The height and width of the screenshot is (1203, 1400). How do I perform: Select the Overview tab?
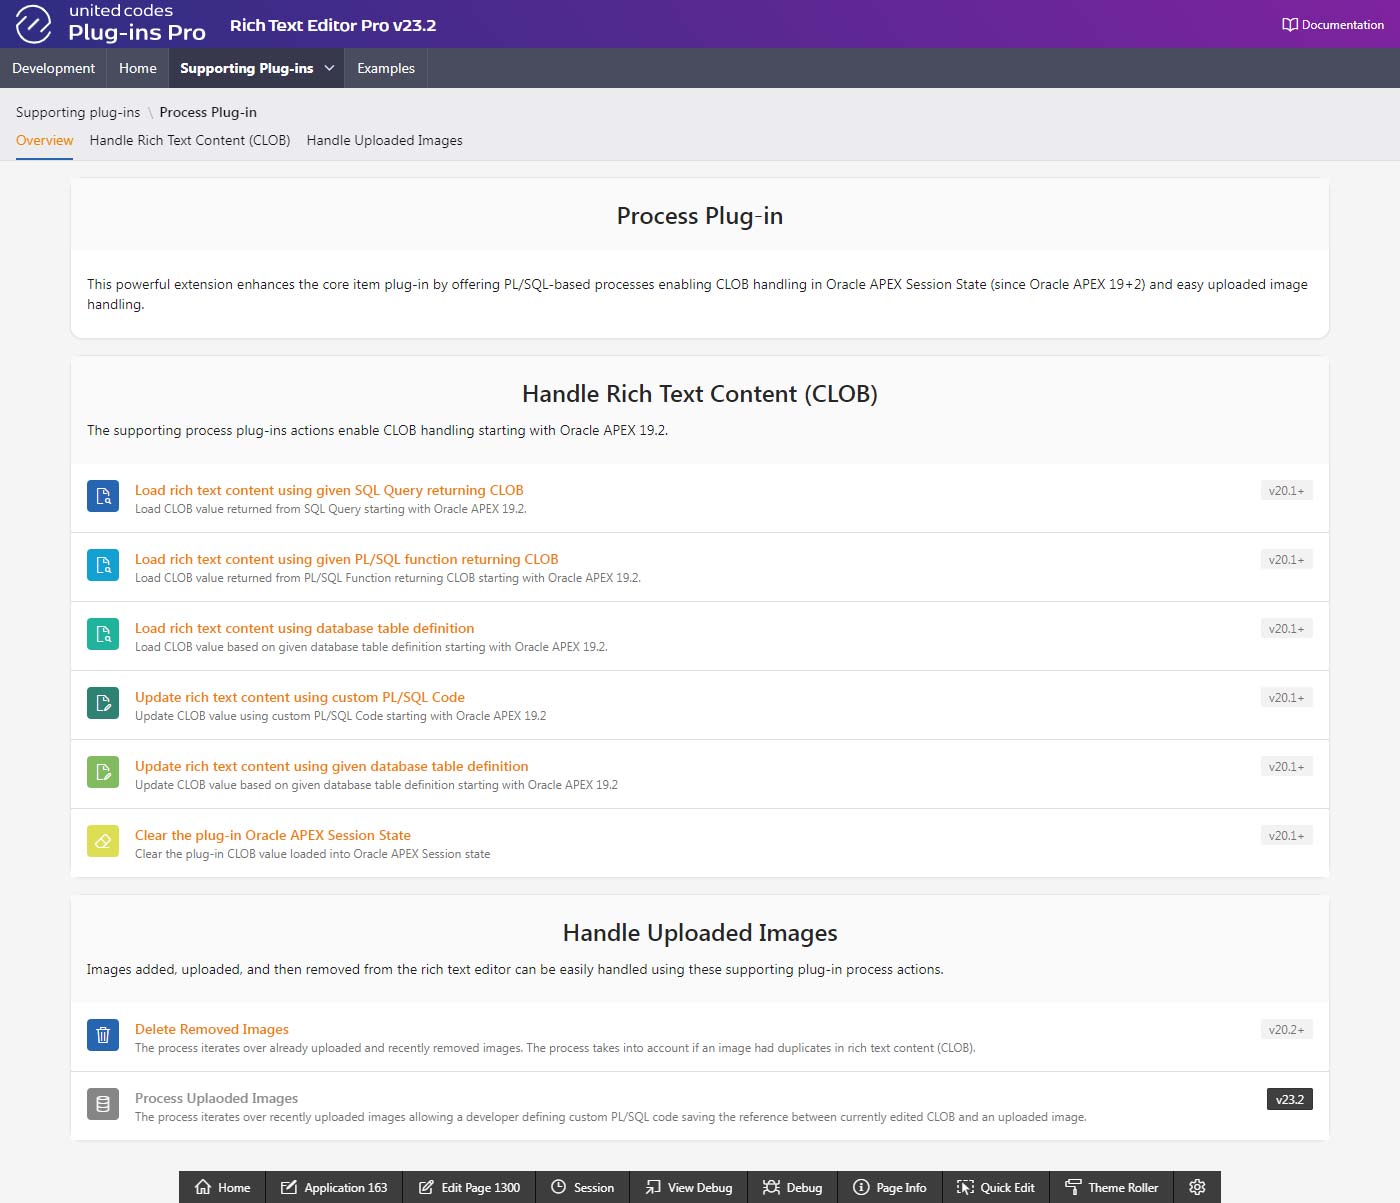(44, 140)
